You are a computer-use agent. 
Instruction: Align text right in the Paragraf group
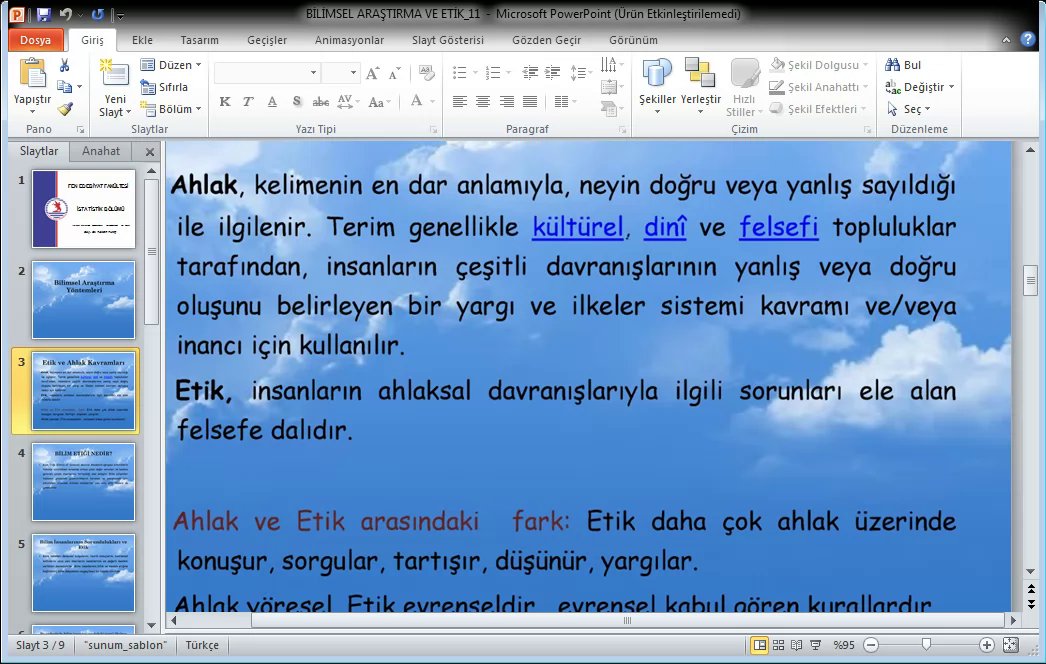coord(507,101)
